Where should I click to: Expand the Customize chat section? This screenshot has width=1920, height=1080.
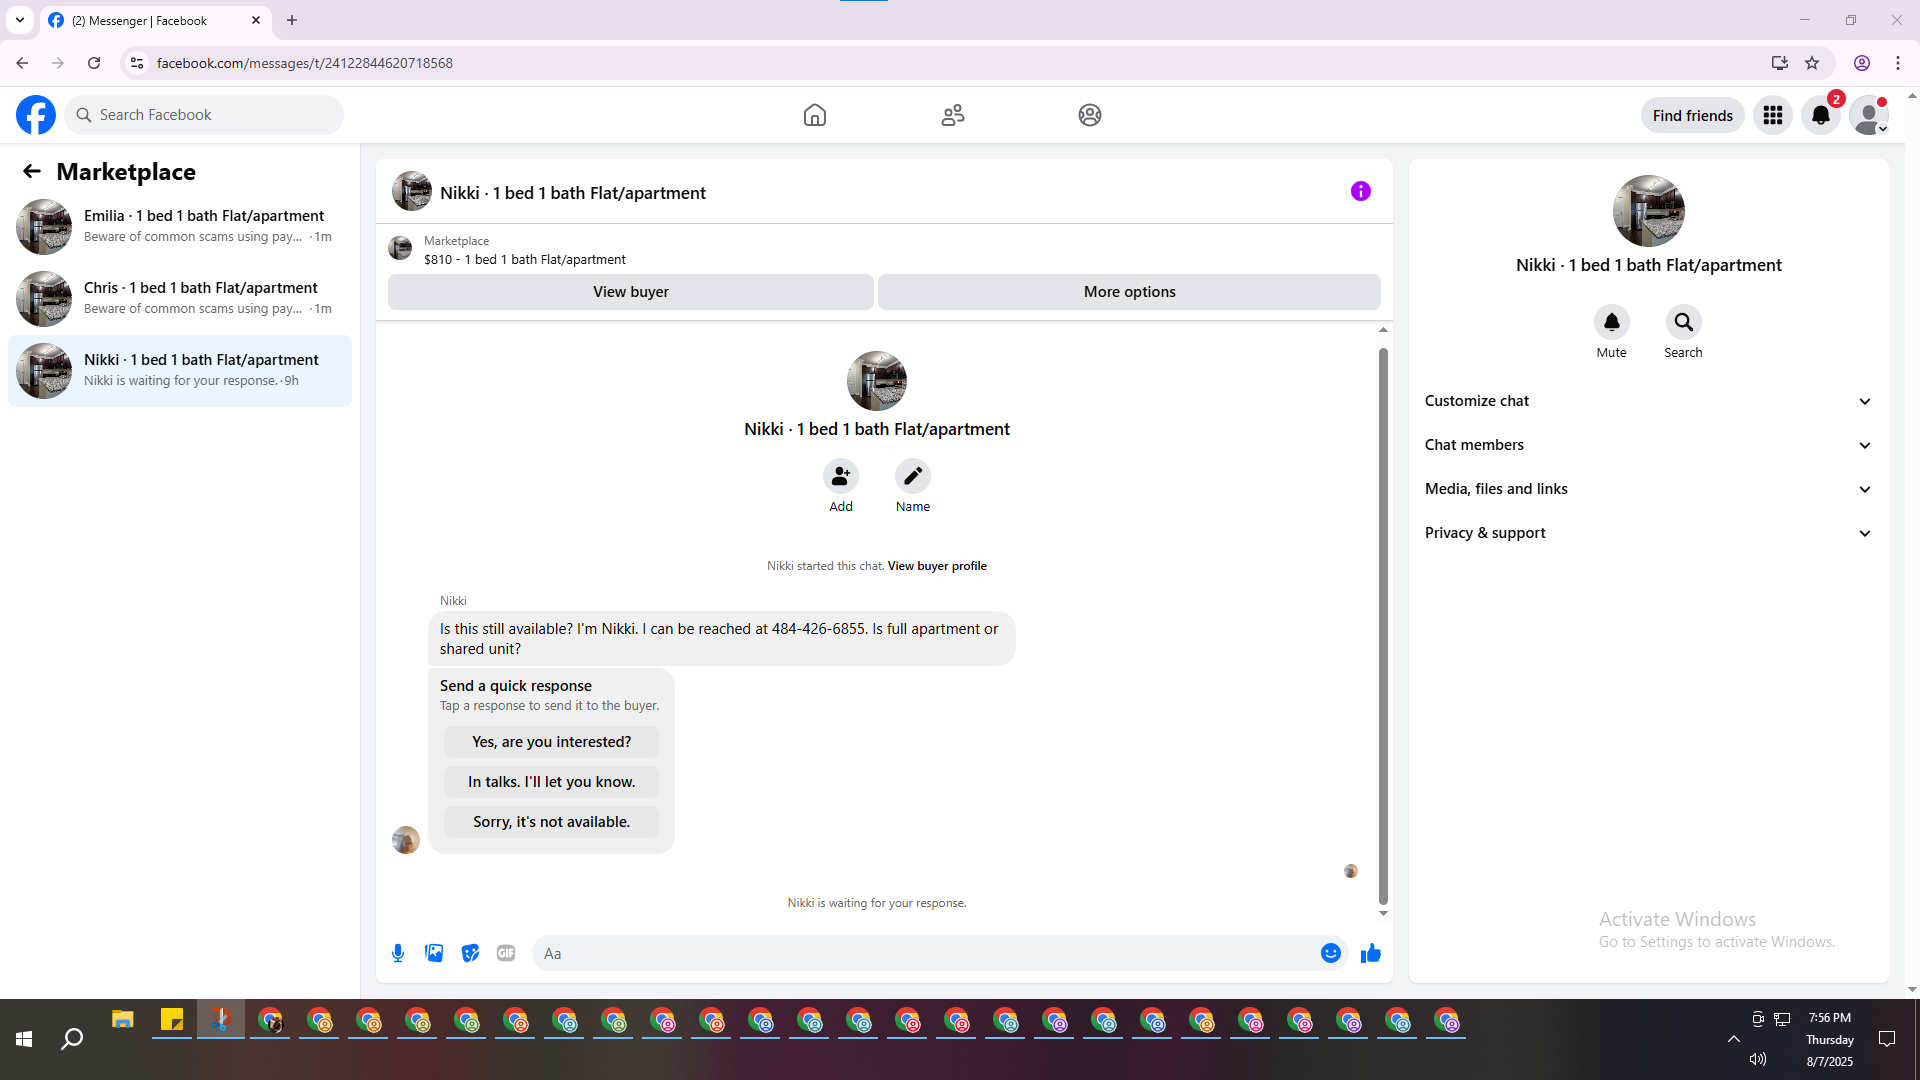point(1648,401)
